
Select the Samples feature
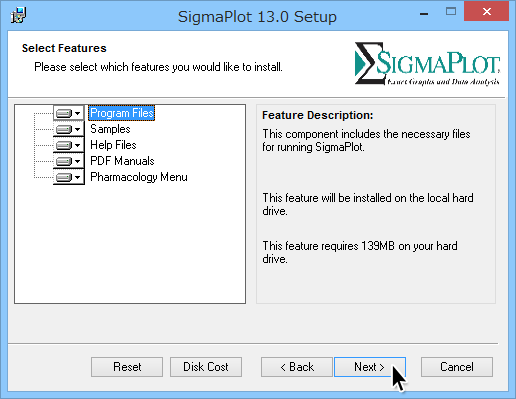click(110, 129)
